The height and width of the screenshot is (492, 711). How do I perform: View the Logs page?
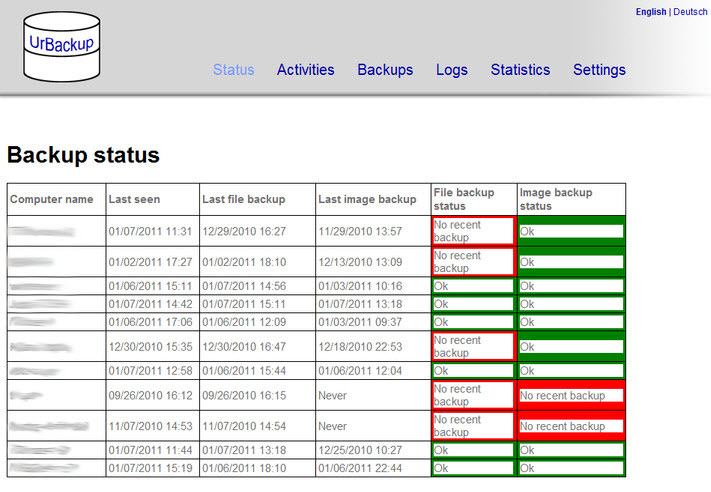451,70
